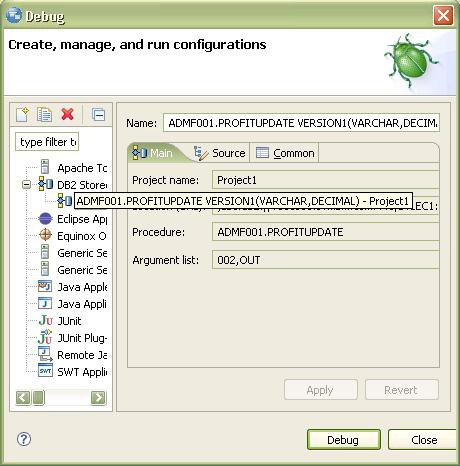Screen dimensions: 460x466
Task: Delete the selected launch configuration
Action: tap(67, 114)
